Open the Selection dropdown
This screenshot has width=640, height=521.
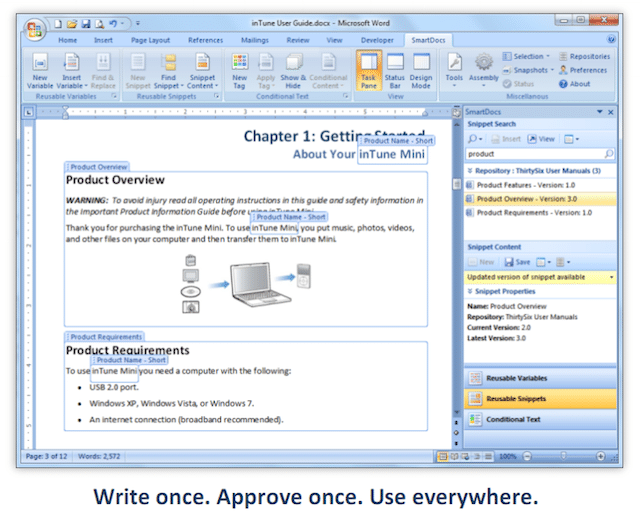(x=527, y=56)
